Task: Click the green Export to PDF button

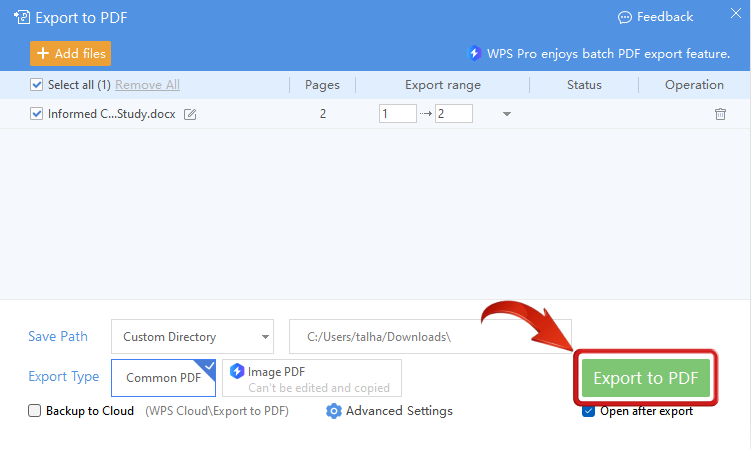Action: pos(646,378)
